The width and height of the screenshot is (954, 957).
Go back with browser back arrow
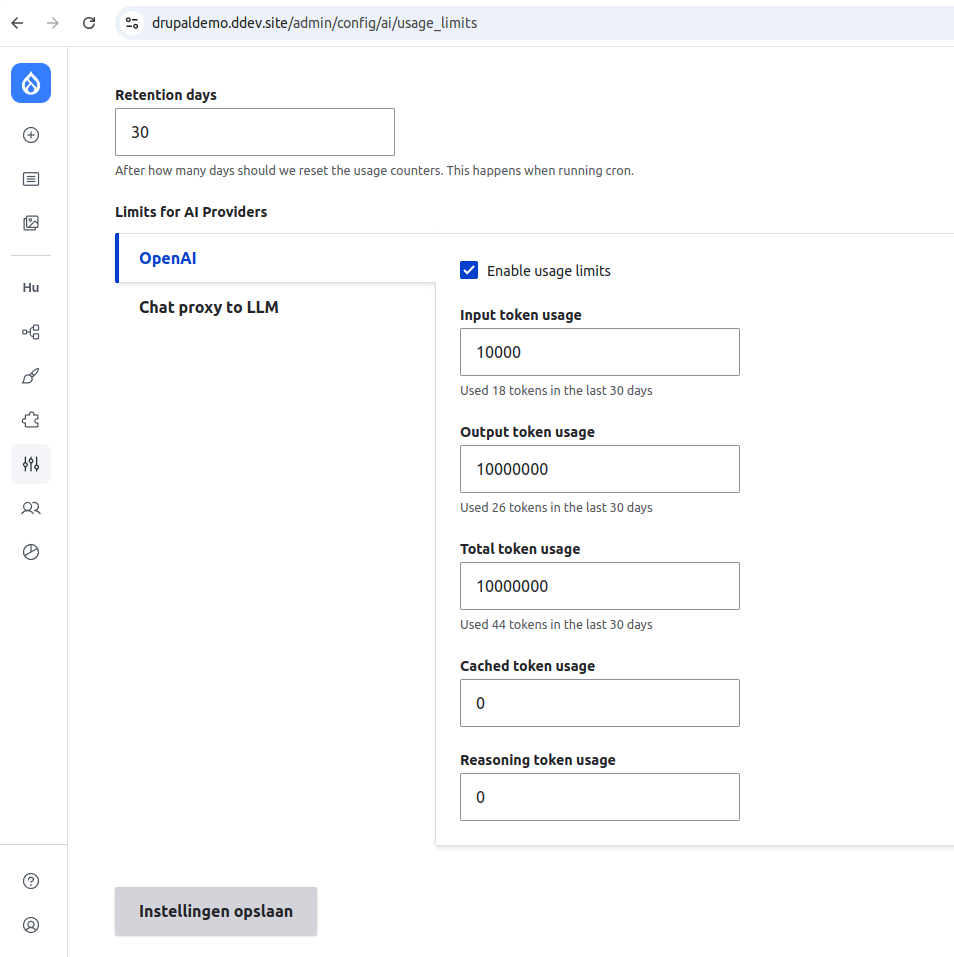coord(17,23)
